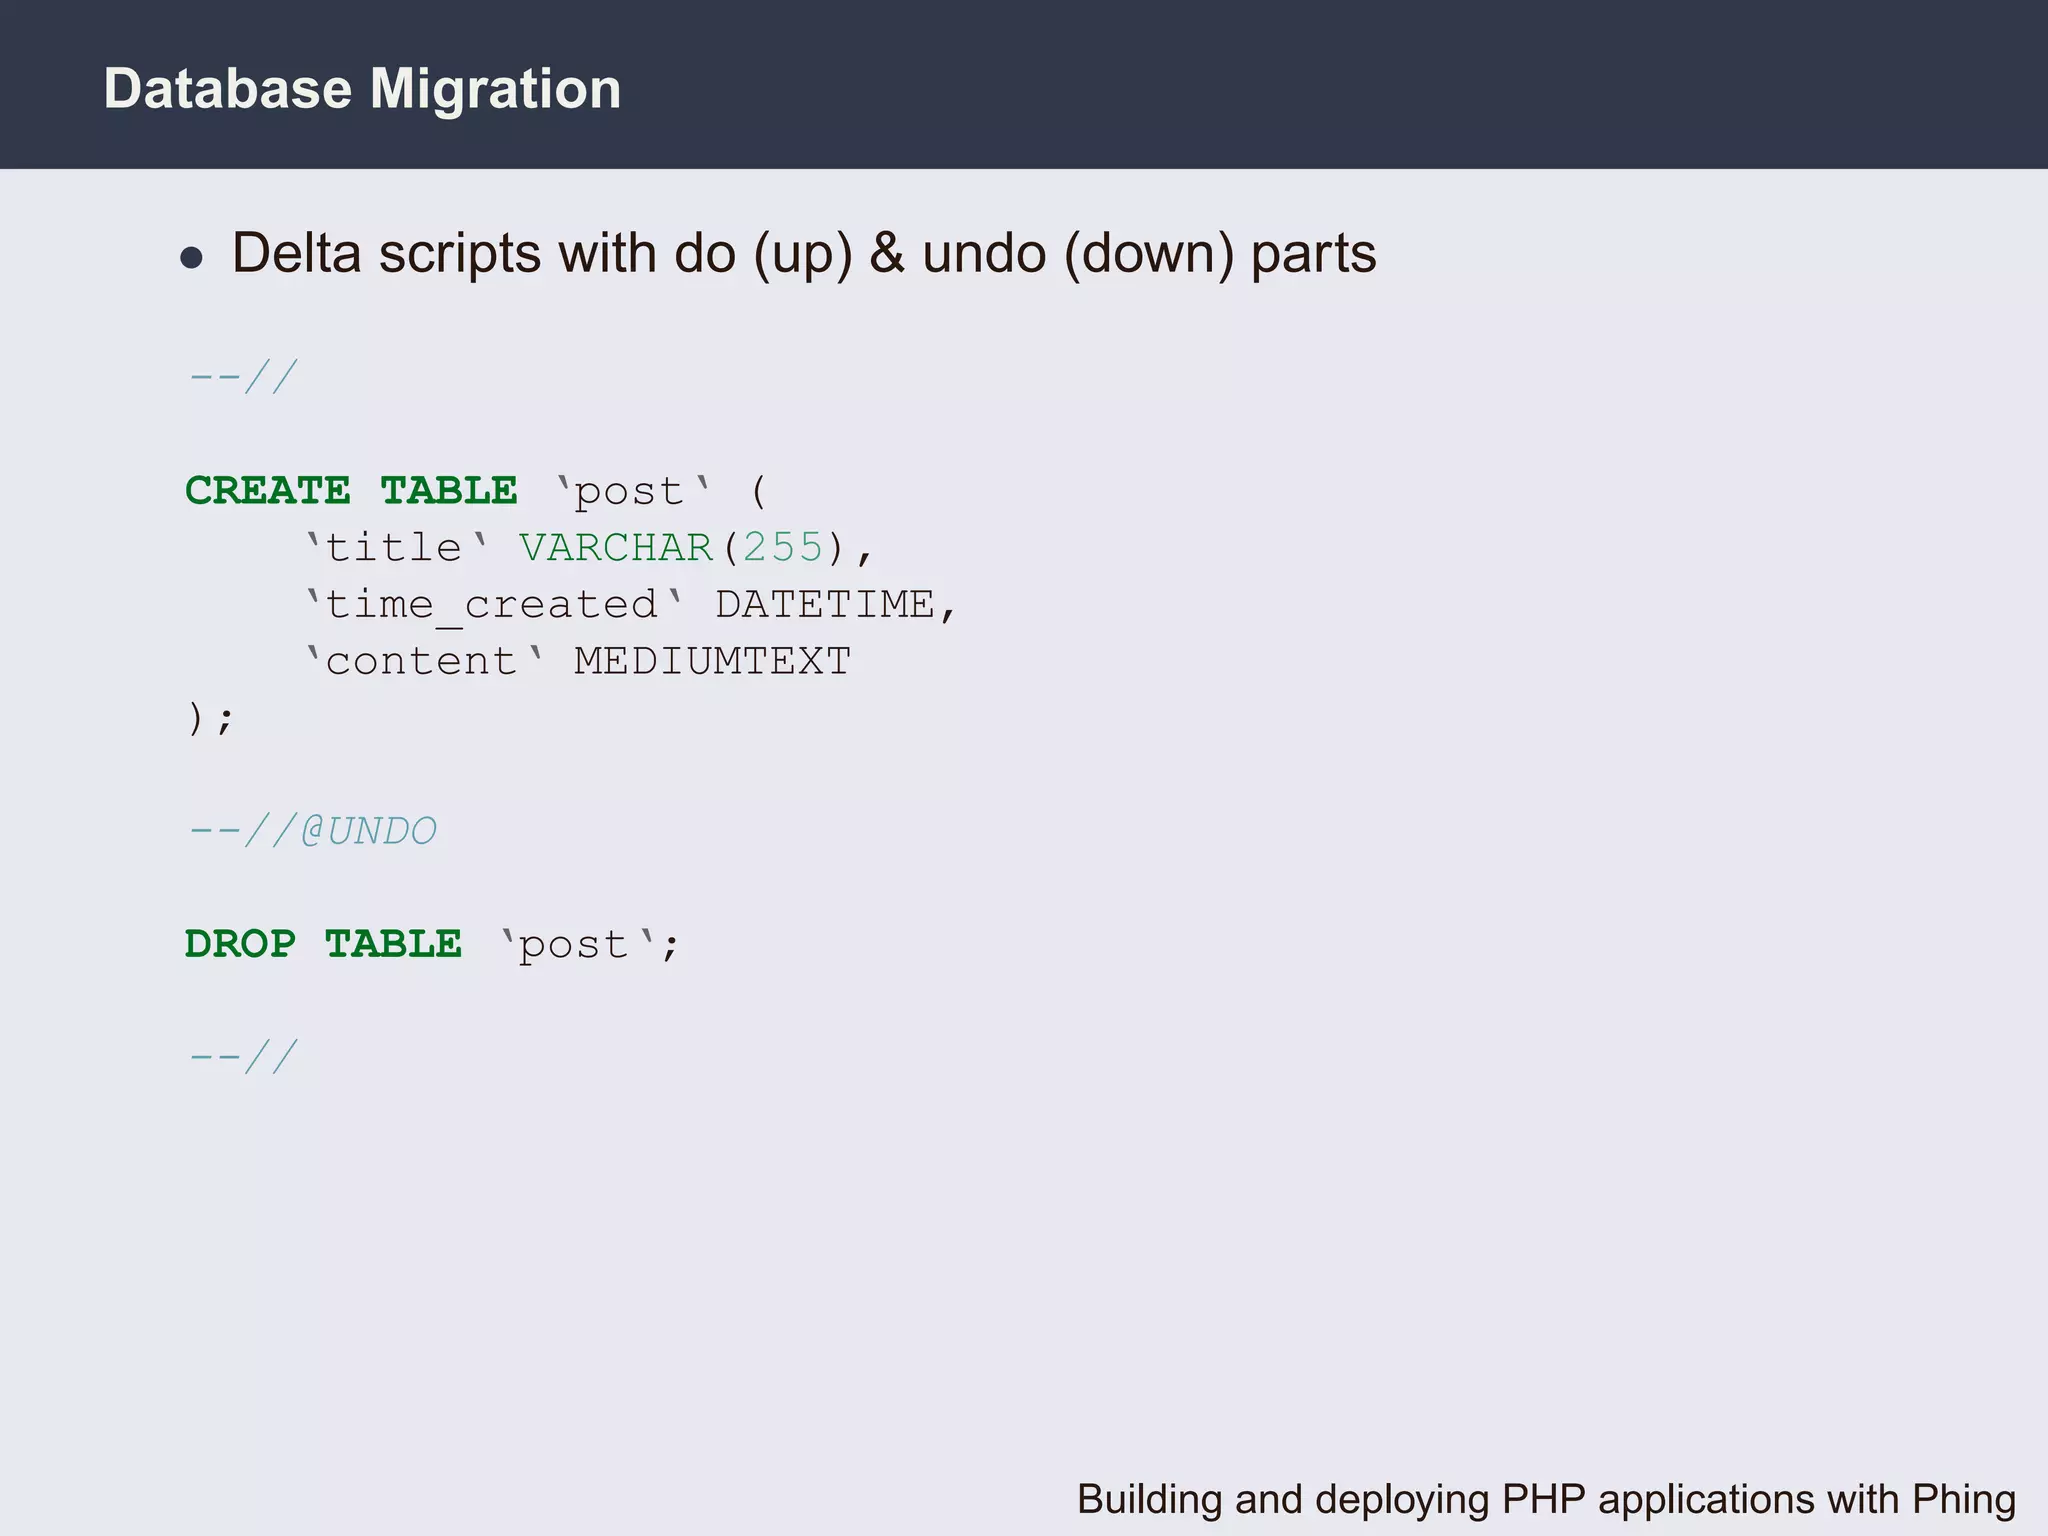The width and height of the screenshot is (2048, 1536).
Task: Click the 'MEDIUMTEXT' data type
Action: tap(712, 662)
